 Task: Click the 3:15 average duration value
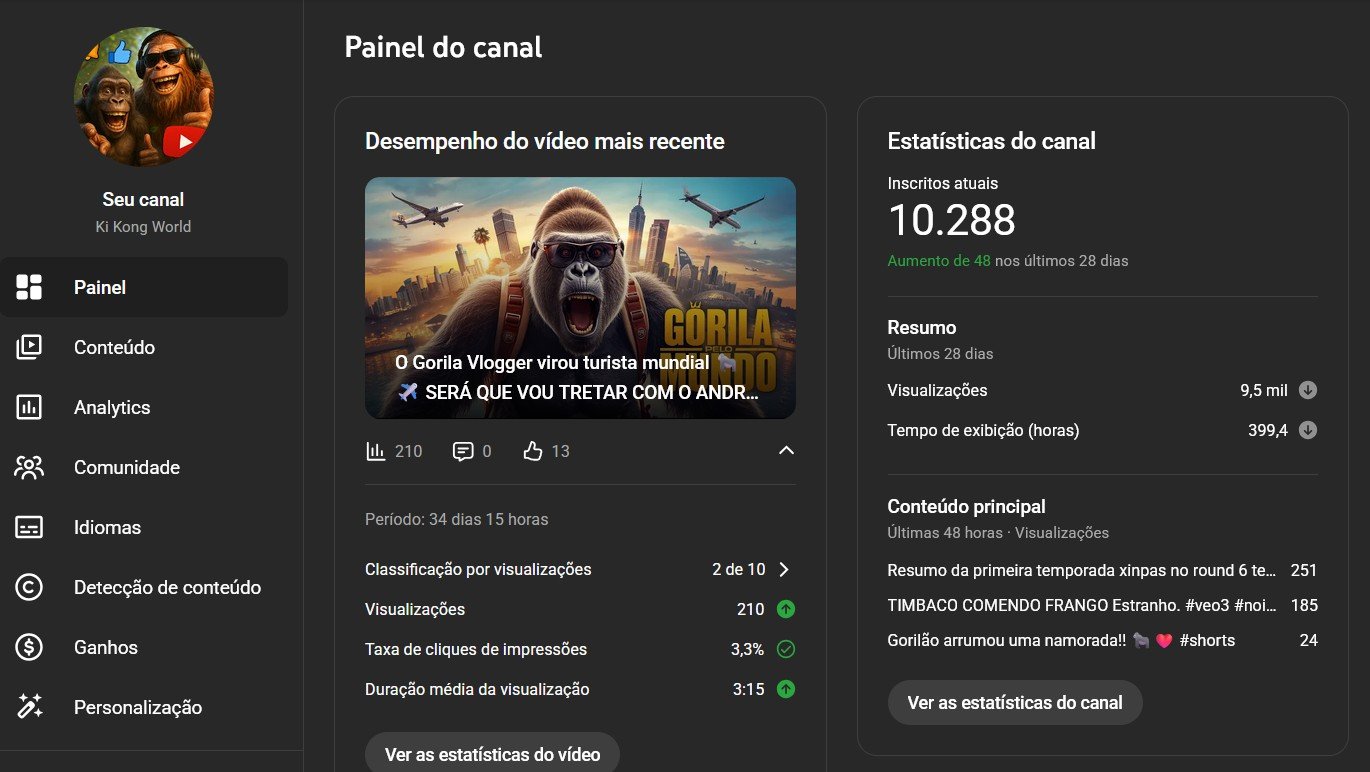click(x=749, y=689)
